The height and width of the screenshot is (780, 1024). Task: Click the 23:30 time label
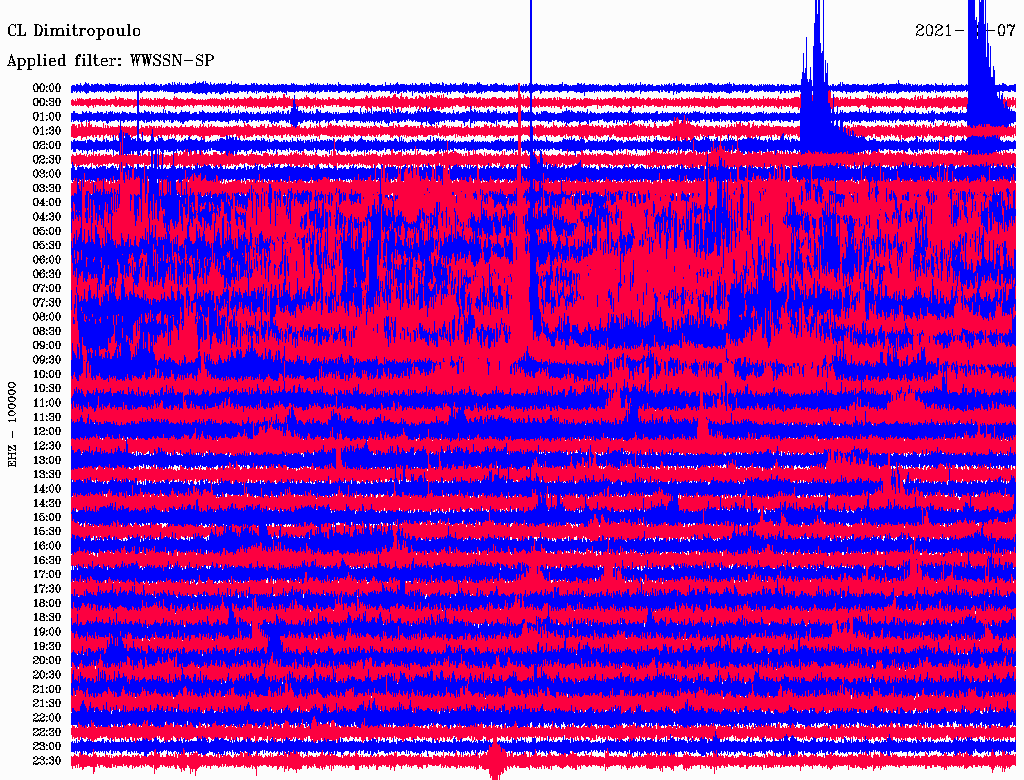pos(47,760)
